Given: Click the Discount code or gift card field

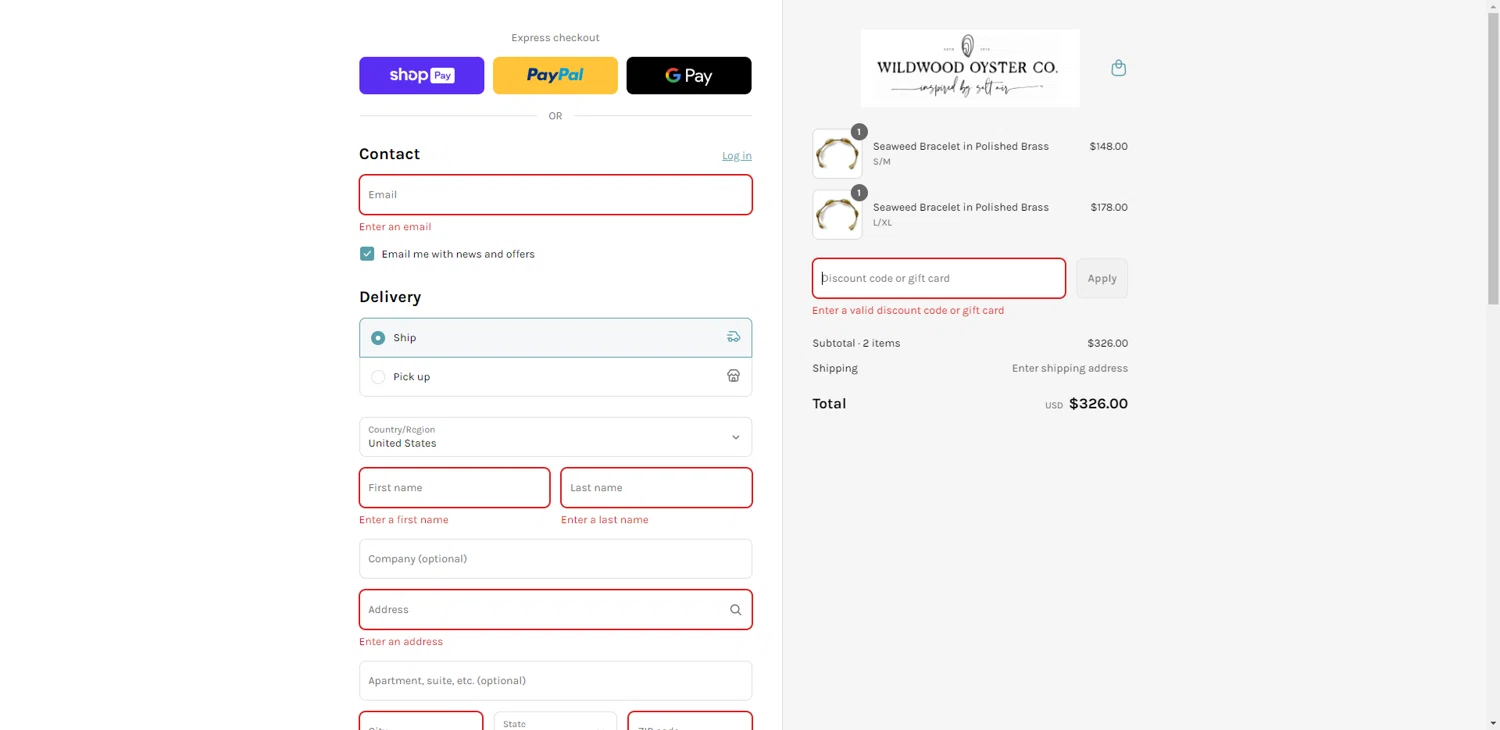Looking at the screenshot, I should tap(938, 279).
